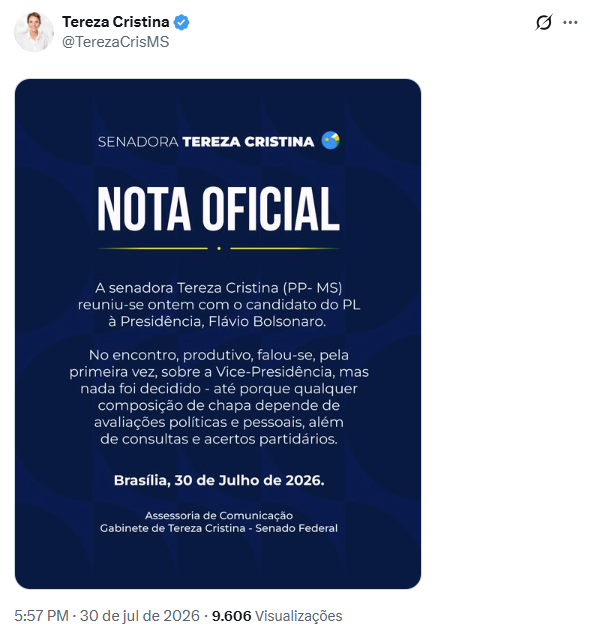
Task: Click the word Visualizações below the image
Action: 298,616
